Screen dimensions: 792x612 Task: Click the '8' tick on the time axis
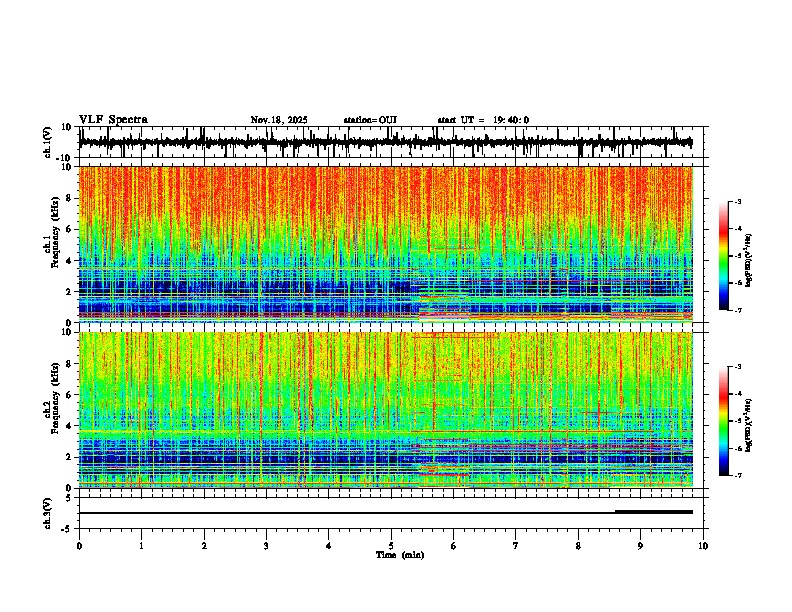pyautogui.click(x=578, y=546)
